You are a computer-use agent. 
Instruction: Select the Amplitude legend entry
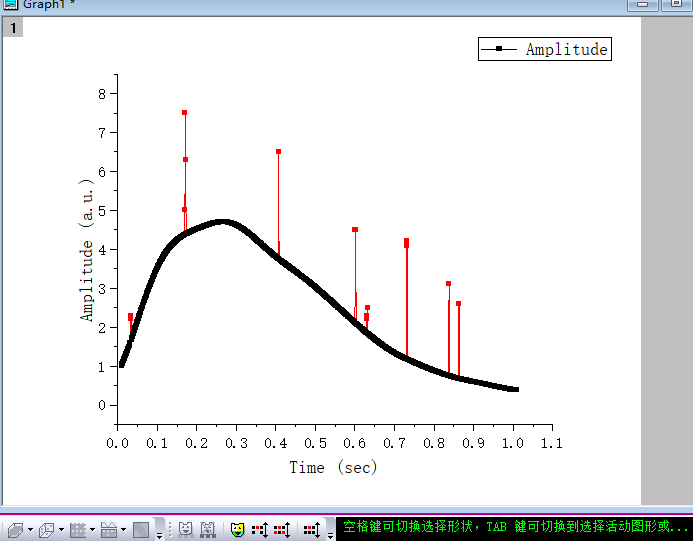tap(566, 49)
